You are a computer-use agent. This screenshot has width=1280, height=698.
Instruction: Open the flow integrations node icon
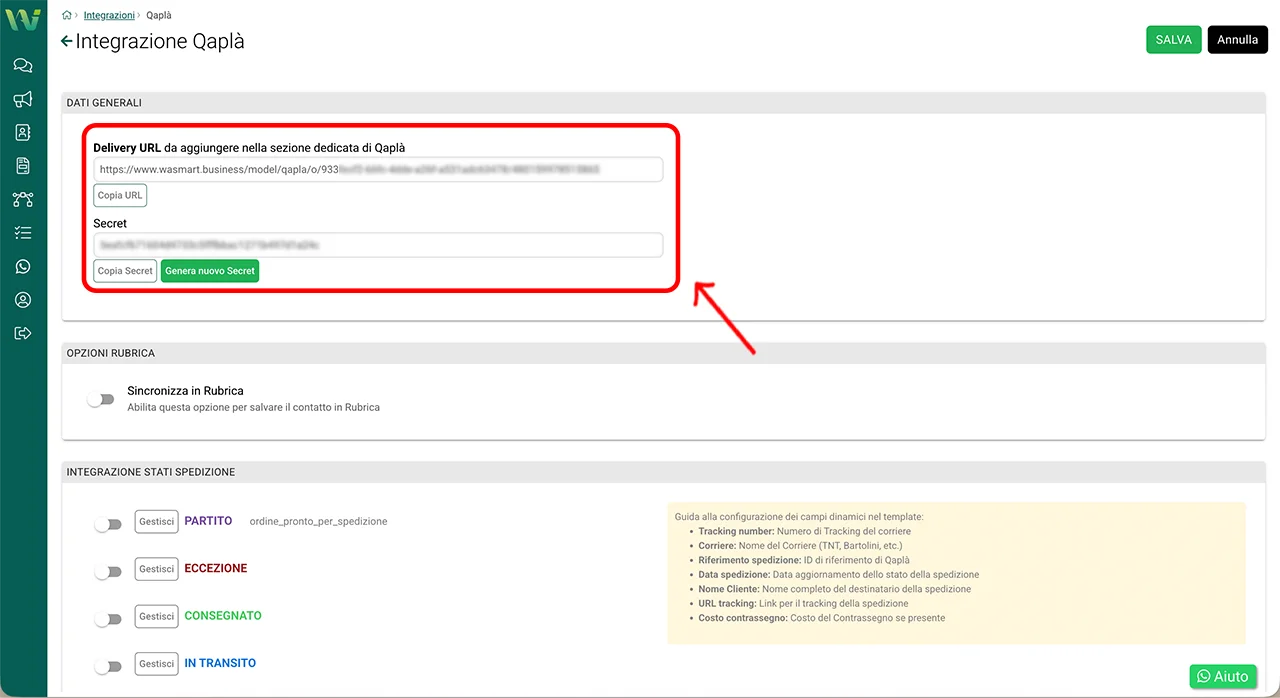pos(23,199)
